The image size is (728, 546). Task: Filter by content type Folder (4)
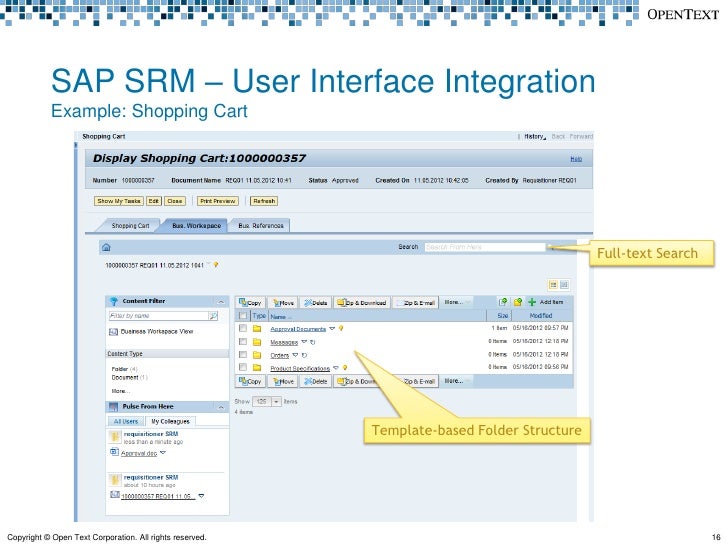tap(124, 369)
